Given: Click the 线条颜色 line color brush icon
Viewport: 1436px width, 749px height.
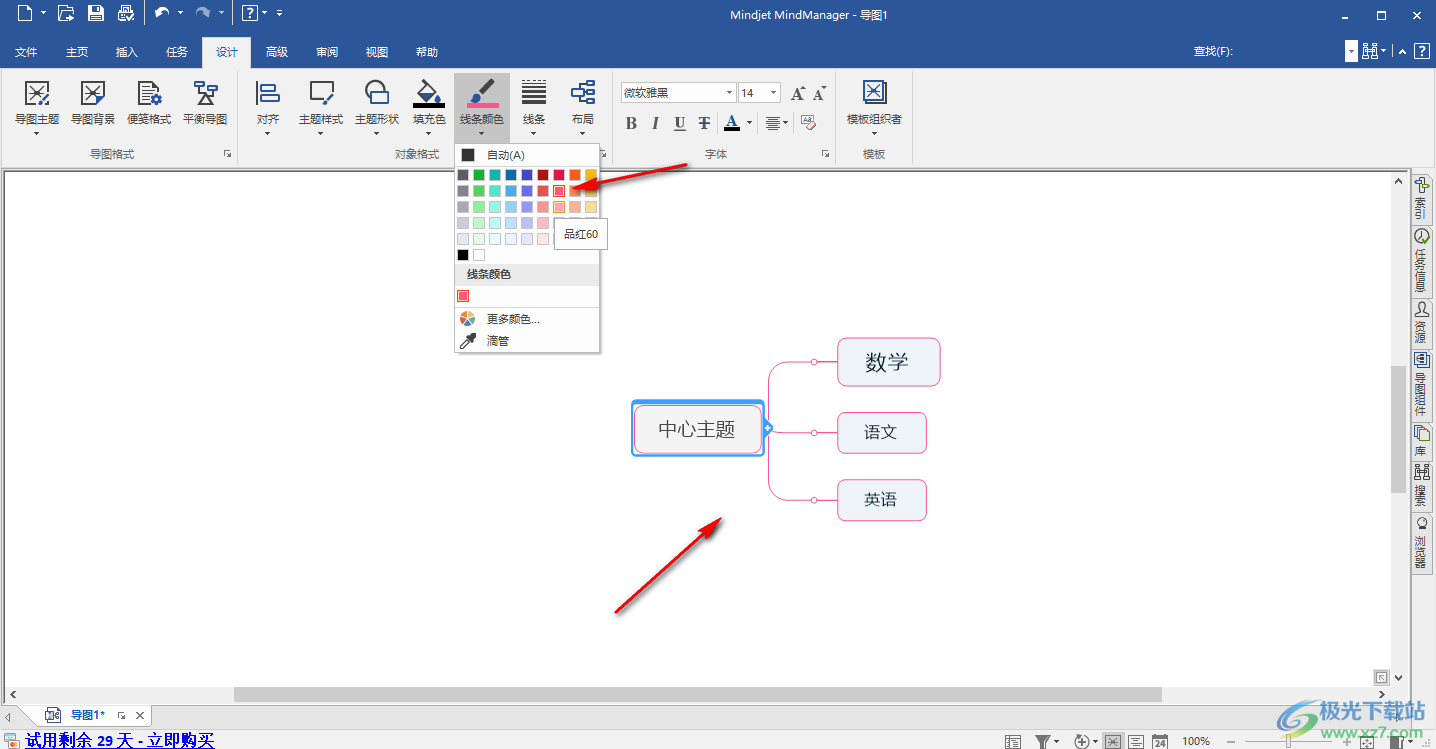Looking at the screenshot, I should (482, 93).
